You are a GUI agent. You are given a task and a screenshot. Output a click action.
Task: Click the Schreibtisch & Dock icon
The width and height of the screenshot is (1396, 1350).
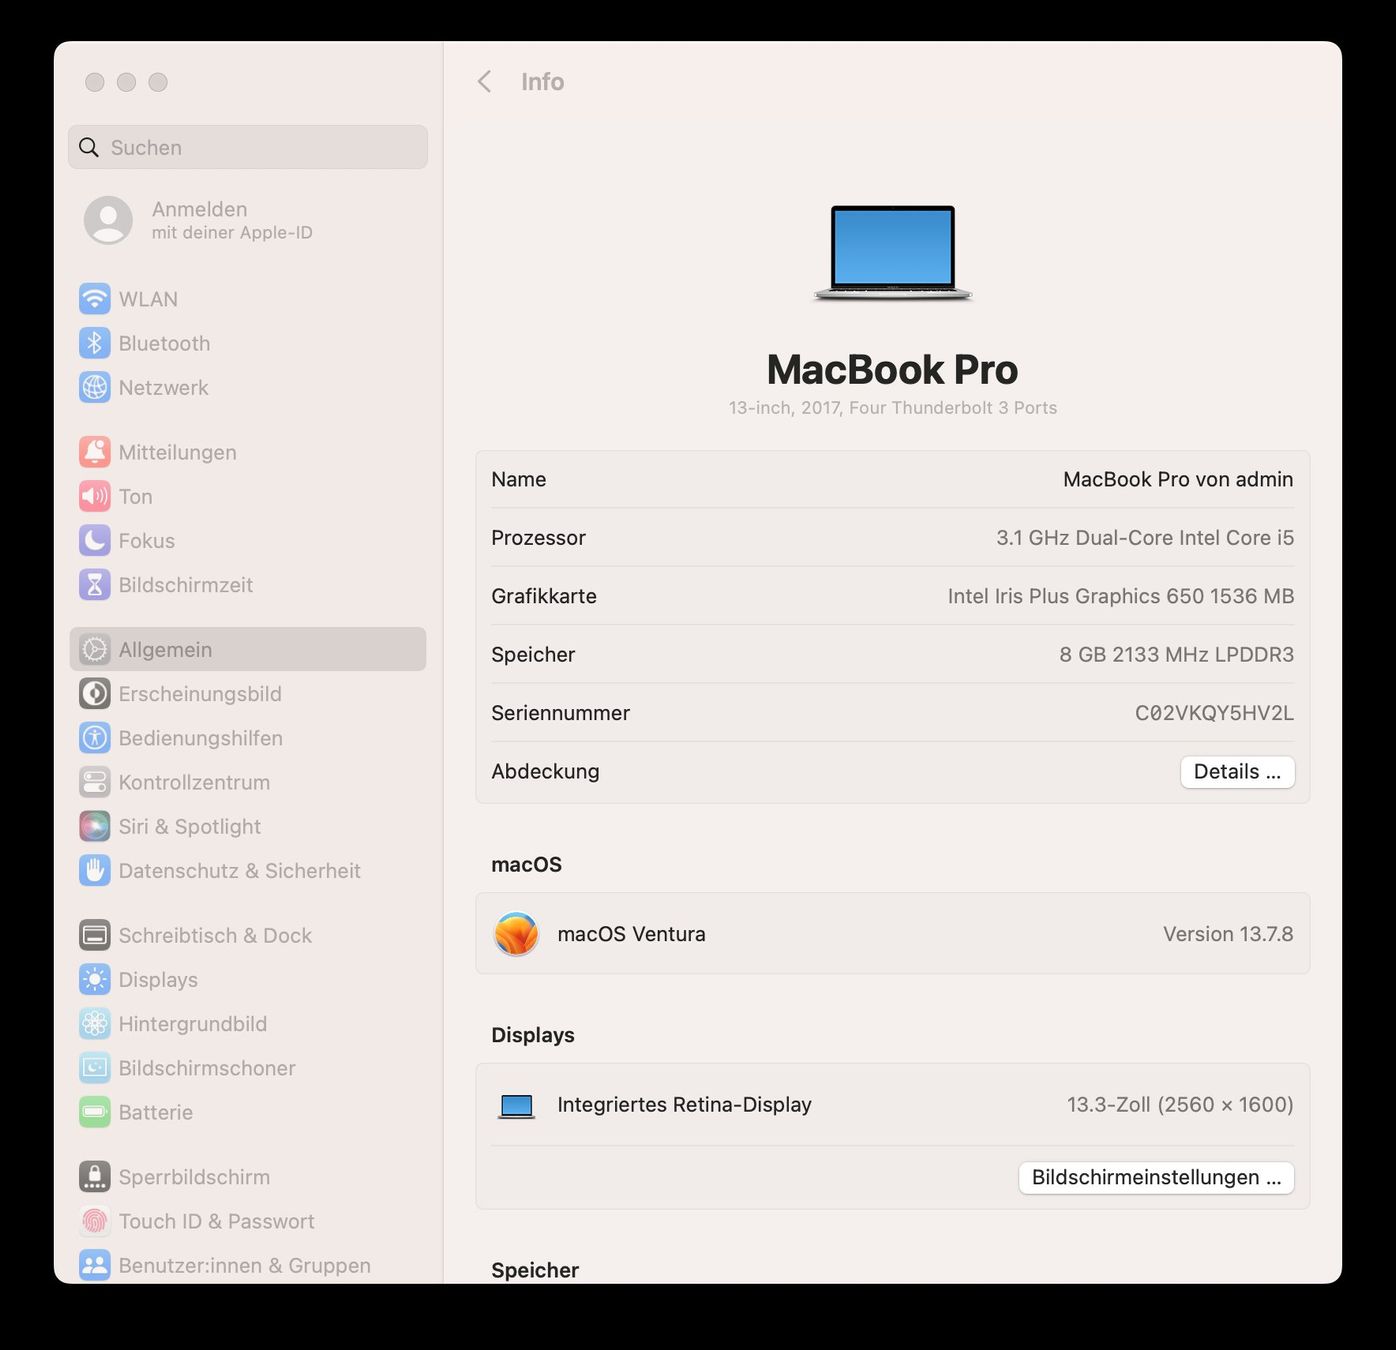[95, 935]
